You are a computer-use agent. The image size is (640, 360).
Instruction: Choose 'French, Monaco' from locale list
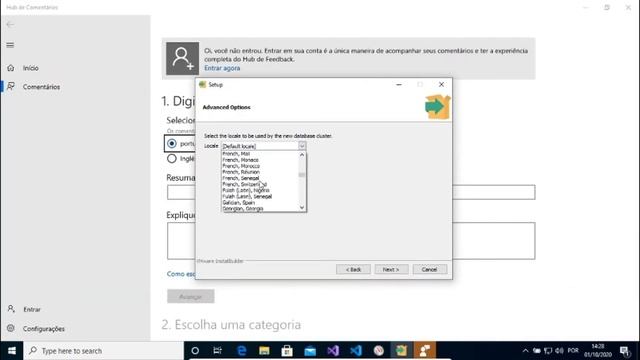[240, 160]
